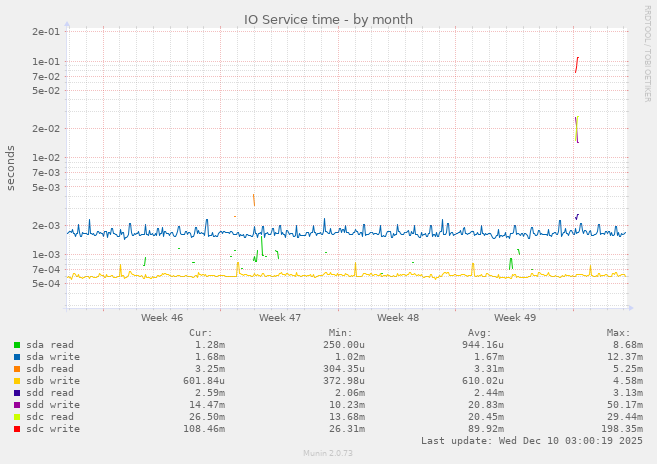657x464 pixels.
Task: Click sdc write max value 198.35m
Action: coord(622,429)
